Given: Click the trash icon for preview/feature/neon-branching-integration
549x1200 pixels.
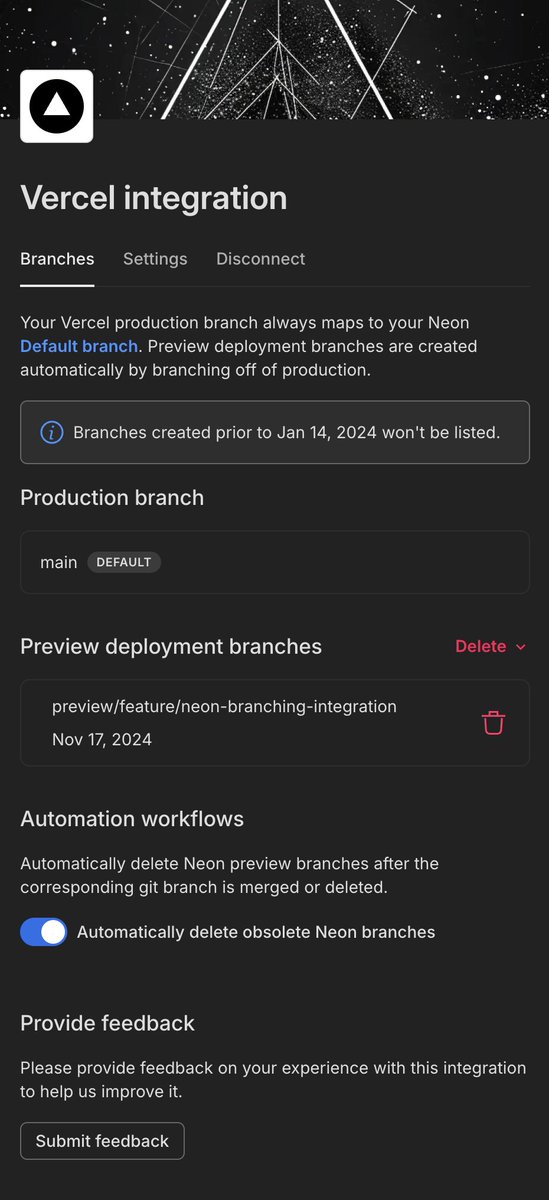Looking at the screenshot, I should click(493, 723).
